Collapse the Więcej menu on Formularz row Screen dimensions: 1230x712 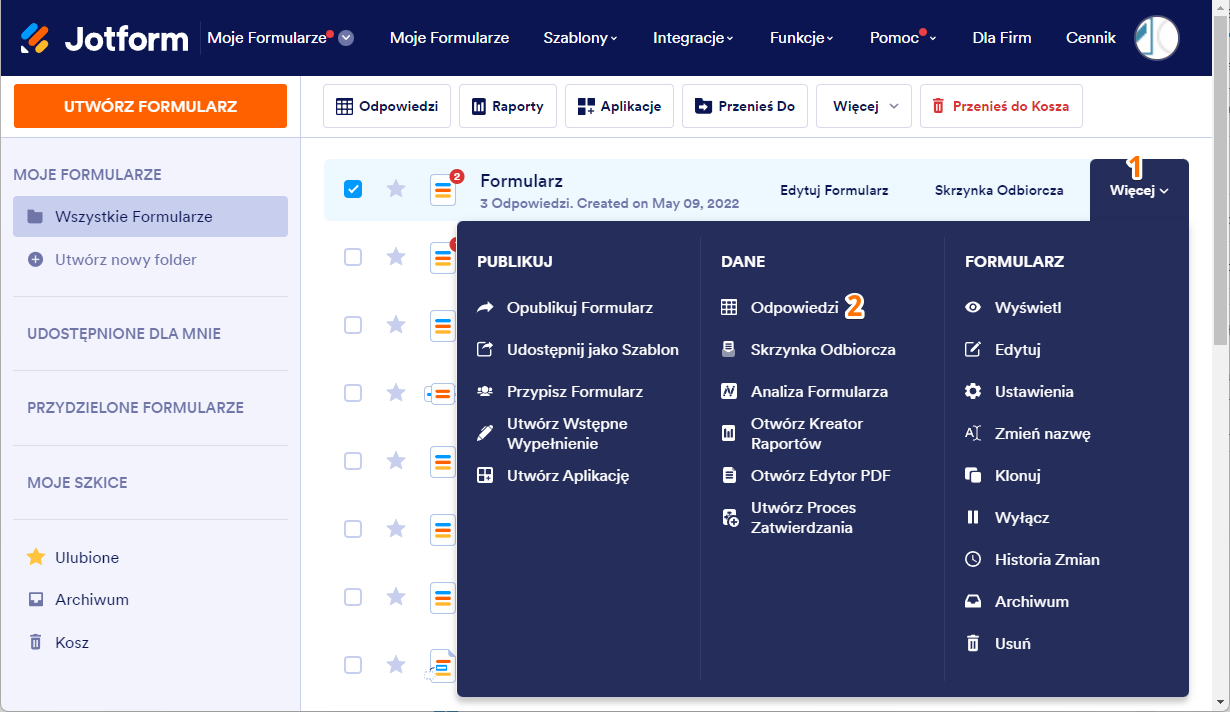(1139, 190)
